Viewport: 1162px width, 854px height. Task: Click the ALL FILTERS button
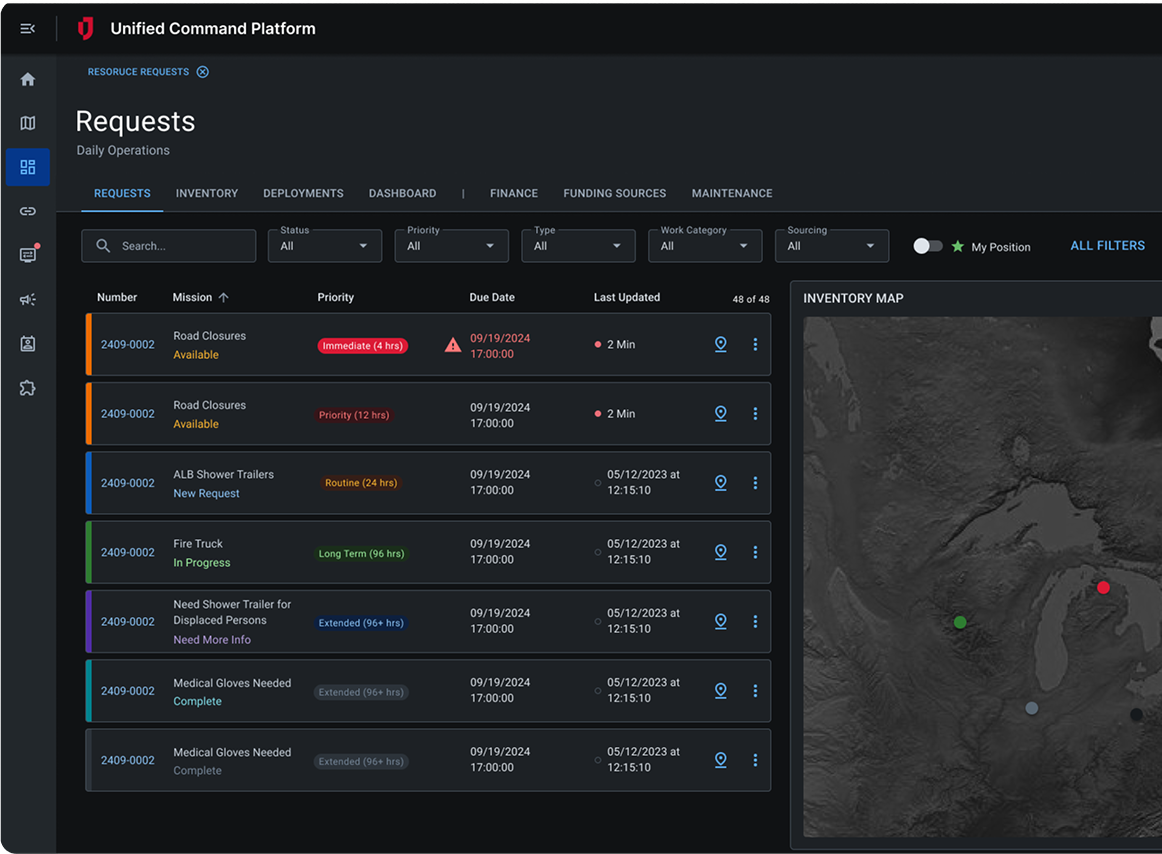[x=1107, y=246]
